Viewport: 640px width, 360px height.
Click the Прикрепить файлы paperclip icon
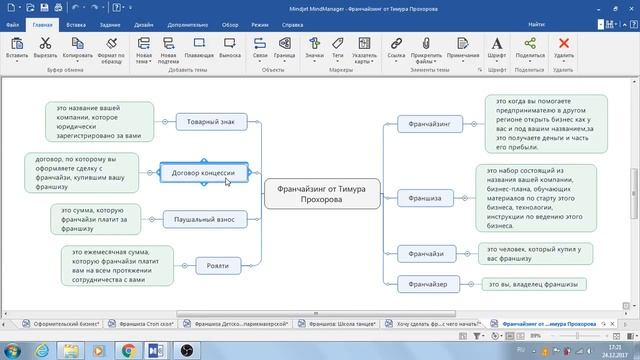426,43
